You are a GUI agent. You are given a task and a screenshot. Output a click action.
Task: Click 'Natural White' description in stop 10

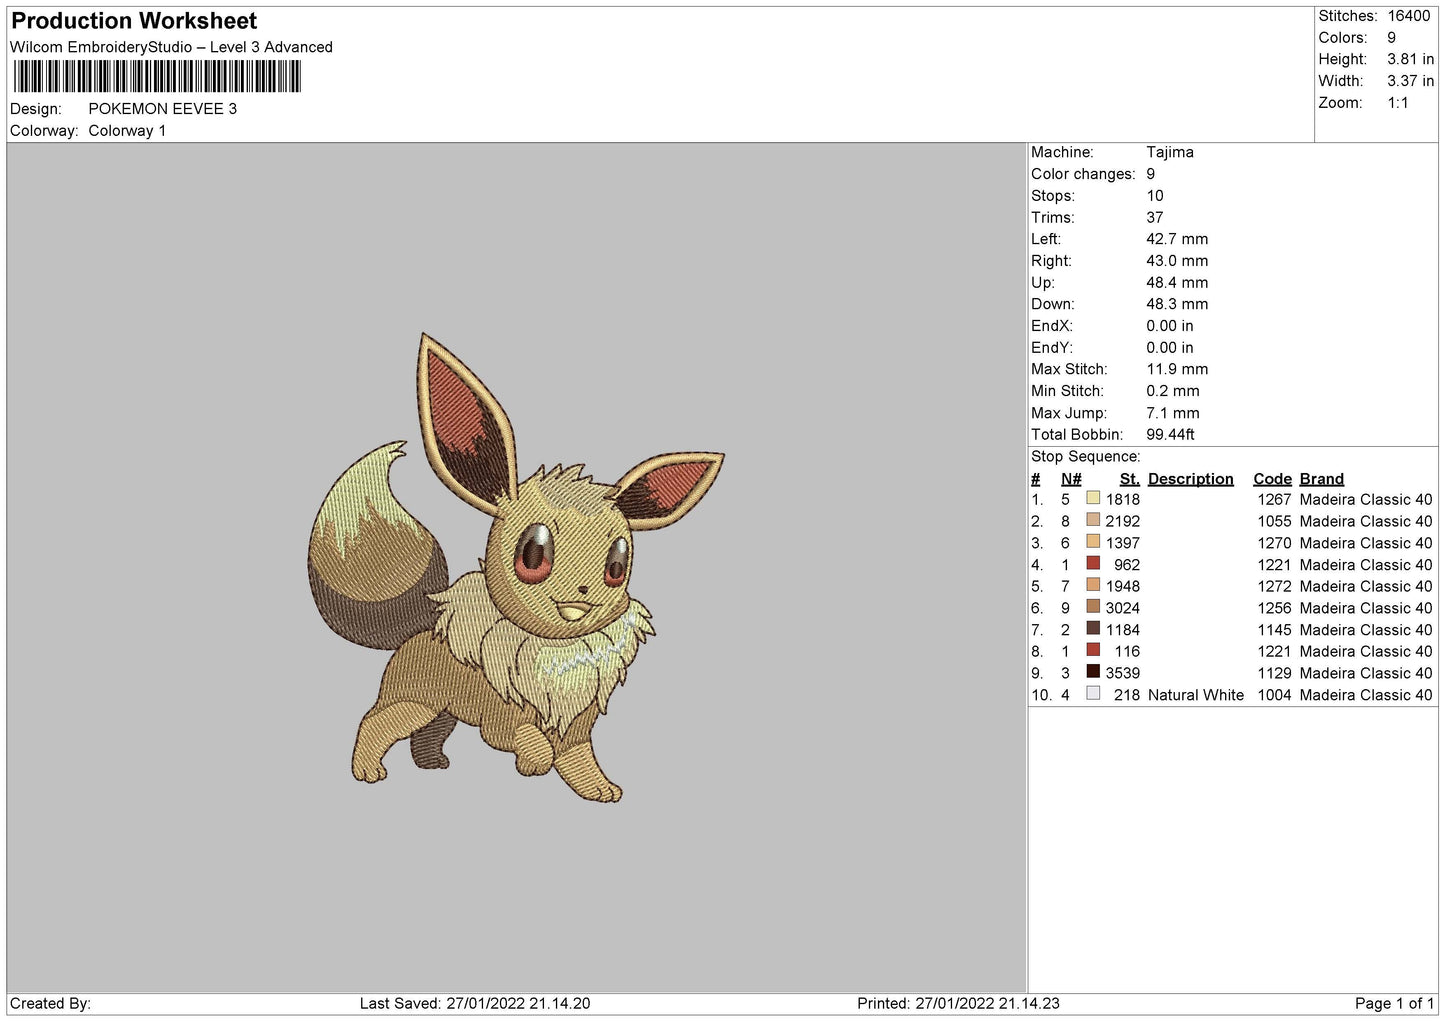click(x=1196, y=695)
